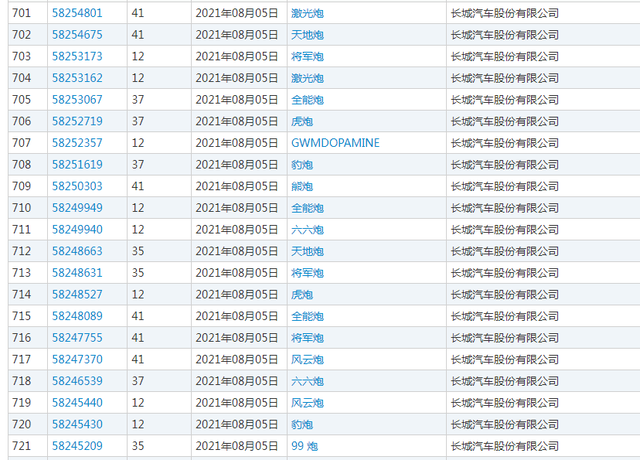The width and height of the screenshot is (640, 460).
Task: Open application number 58245440 link
Action: click(x=77, y=402)
